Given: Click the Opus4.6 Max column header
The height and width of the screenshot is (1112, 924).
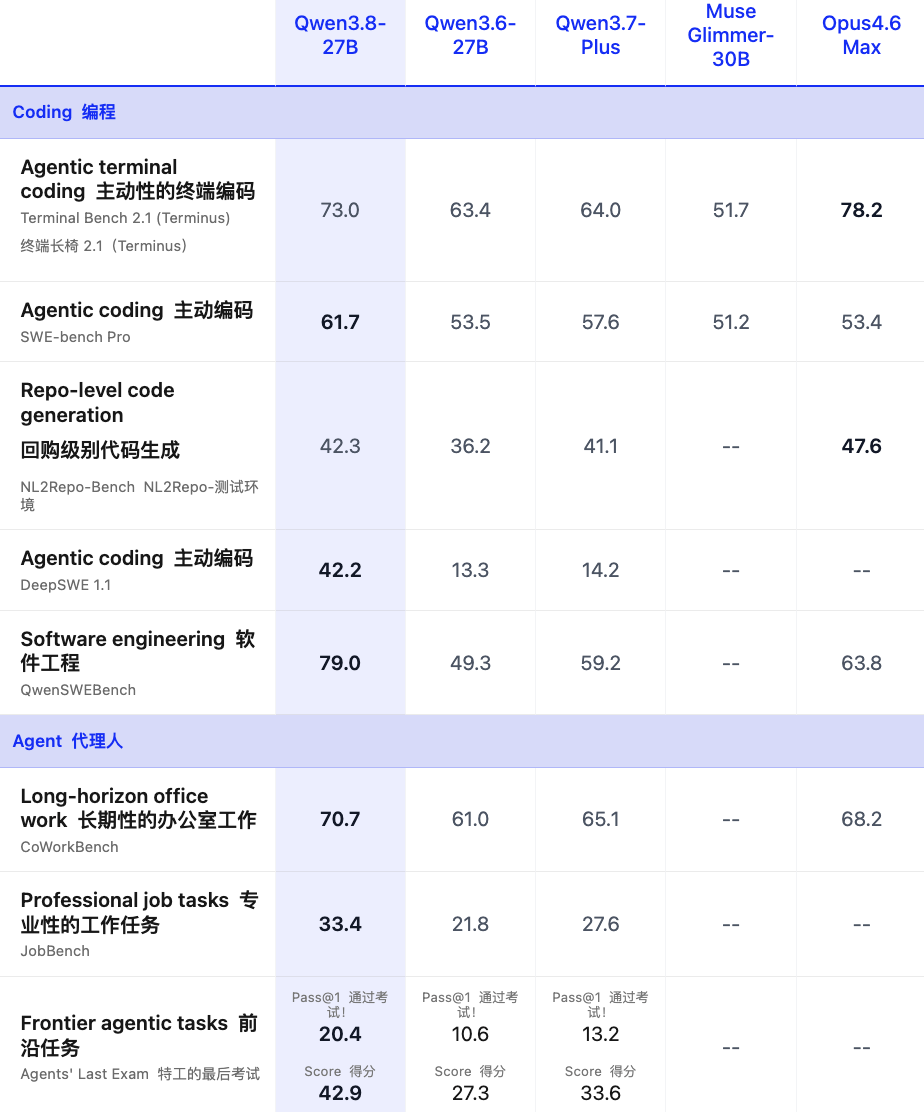Looking at the screenshot, I should pyautogui.click(x=861, y=35).
